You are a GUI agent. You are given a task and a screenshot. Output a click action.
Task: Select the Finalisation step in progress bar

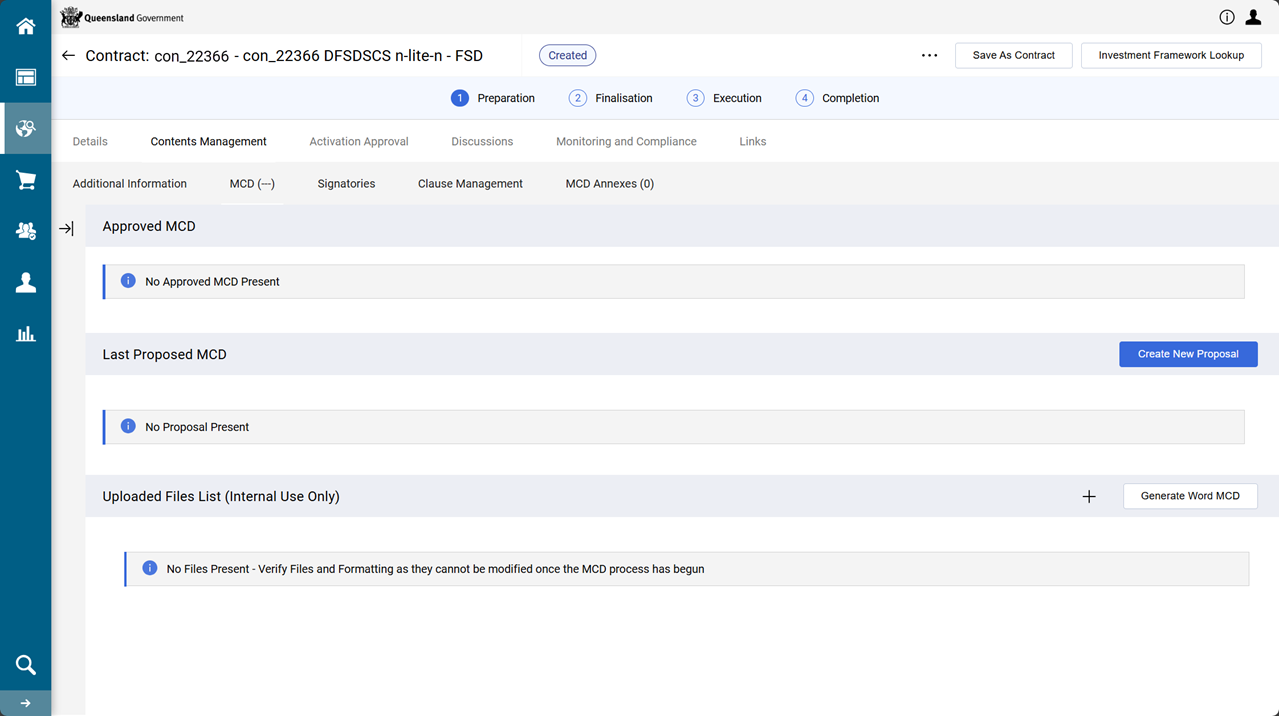pos(611,98)
